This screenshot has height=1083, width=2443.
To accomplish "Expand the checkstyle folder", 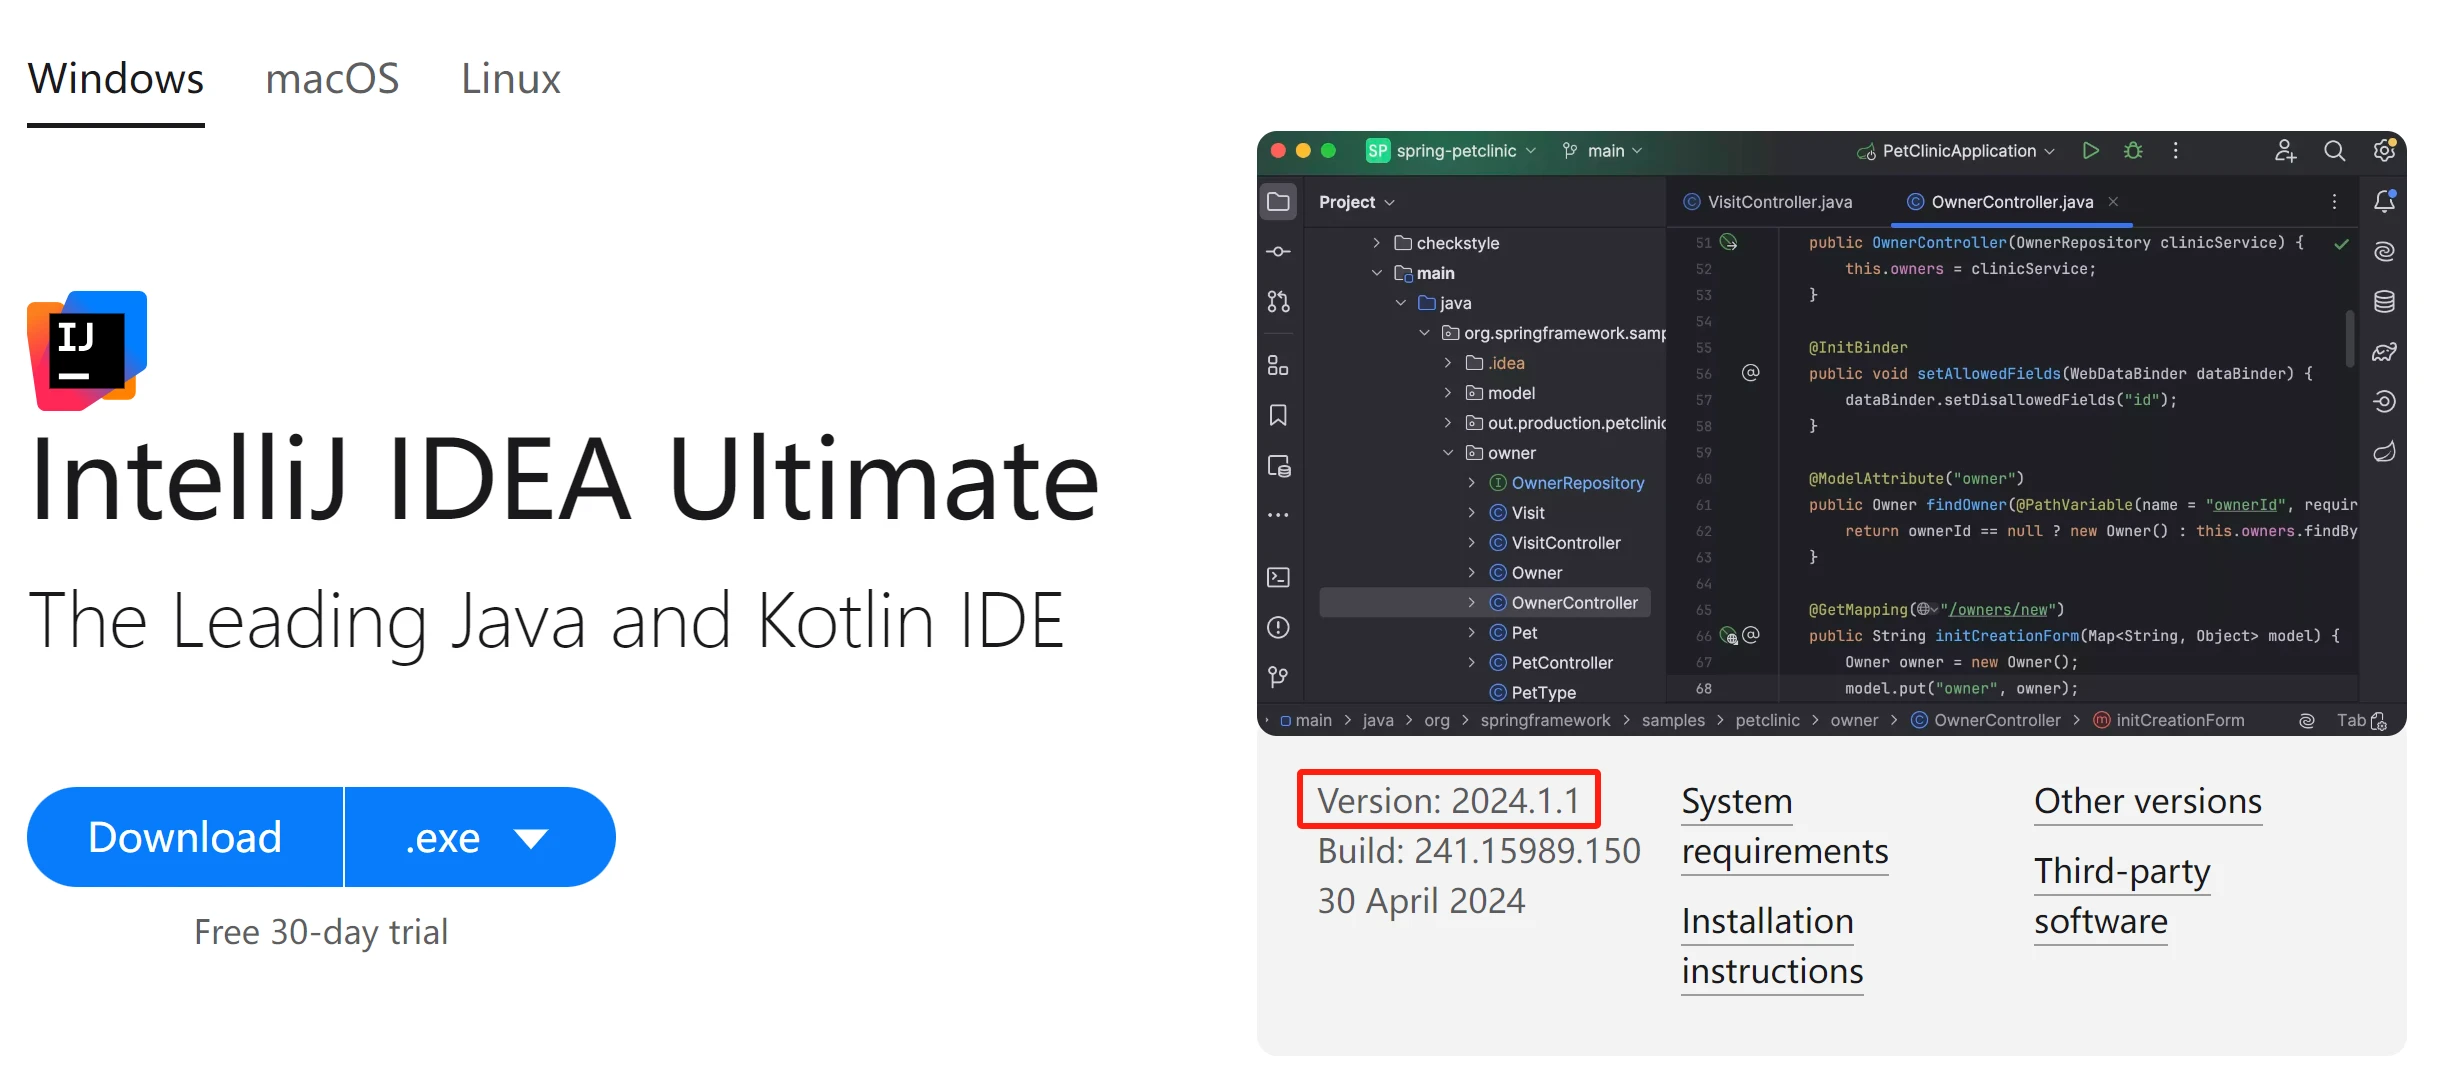I will click(x=1376, y=243).
